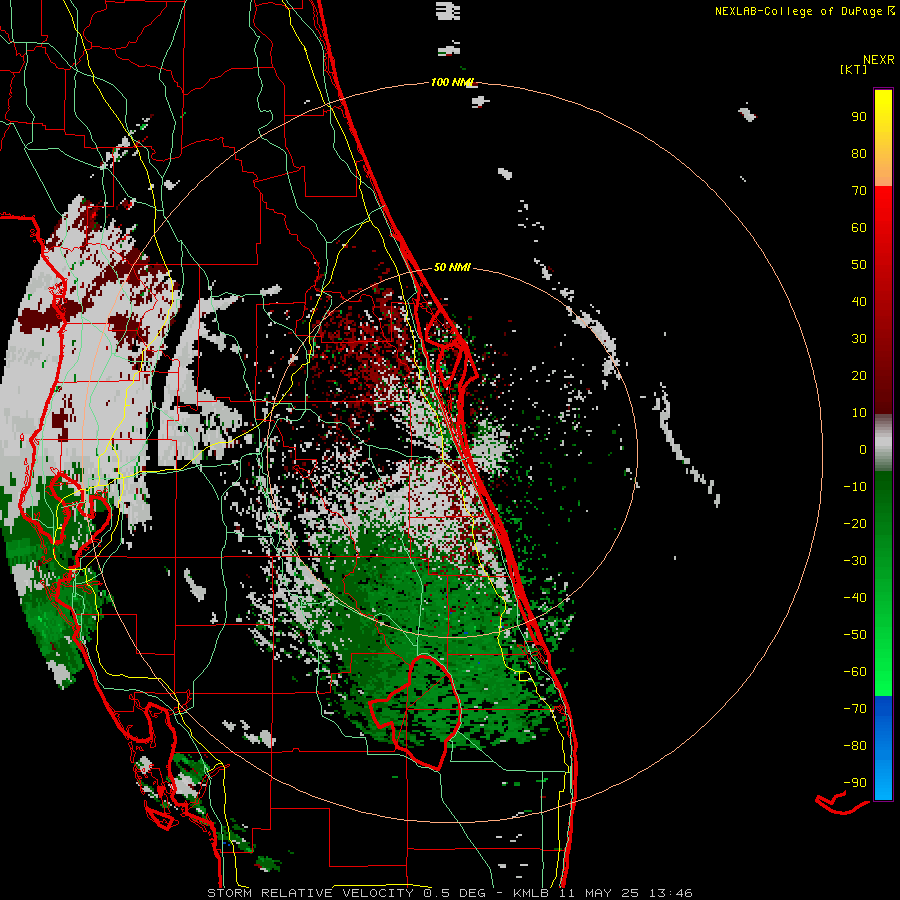Click the -10 value on the velocity scale
The image size is (900, 900).
pos(855,487)
